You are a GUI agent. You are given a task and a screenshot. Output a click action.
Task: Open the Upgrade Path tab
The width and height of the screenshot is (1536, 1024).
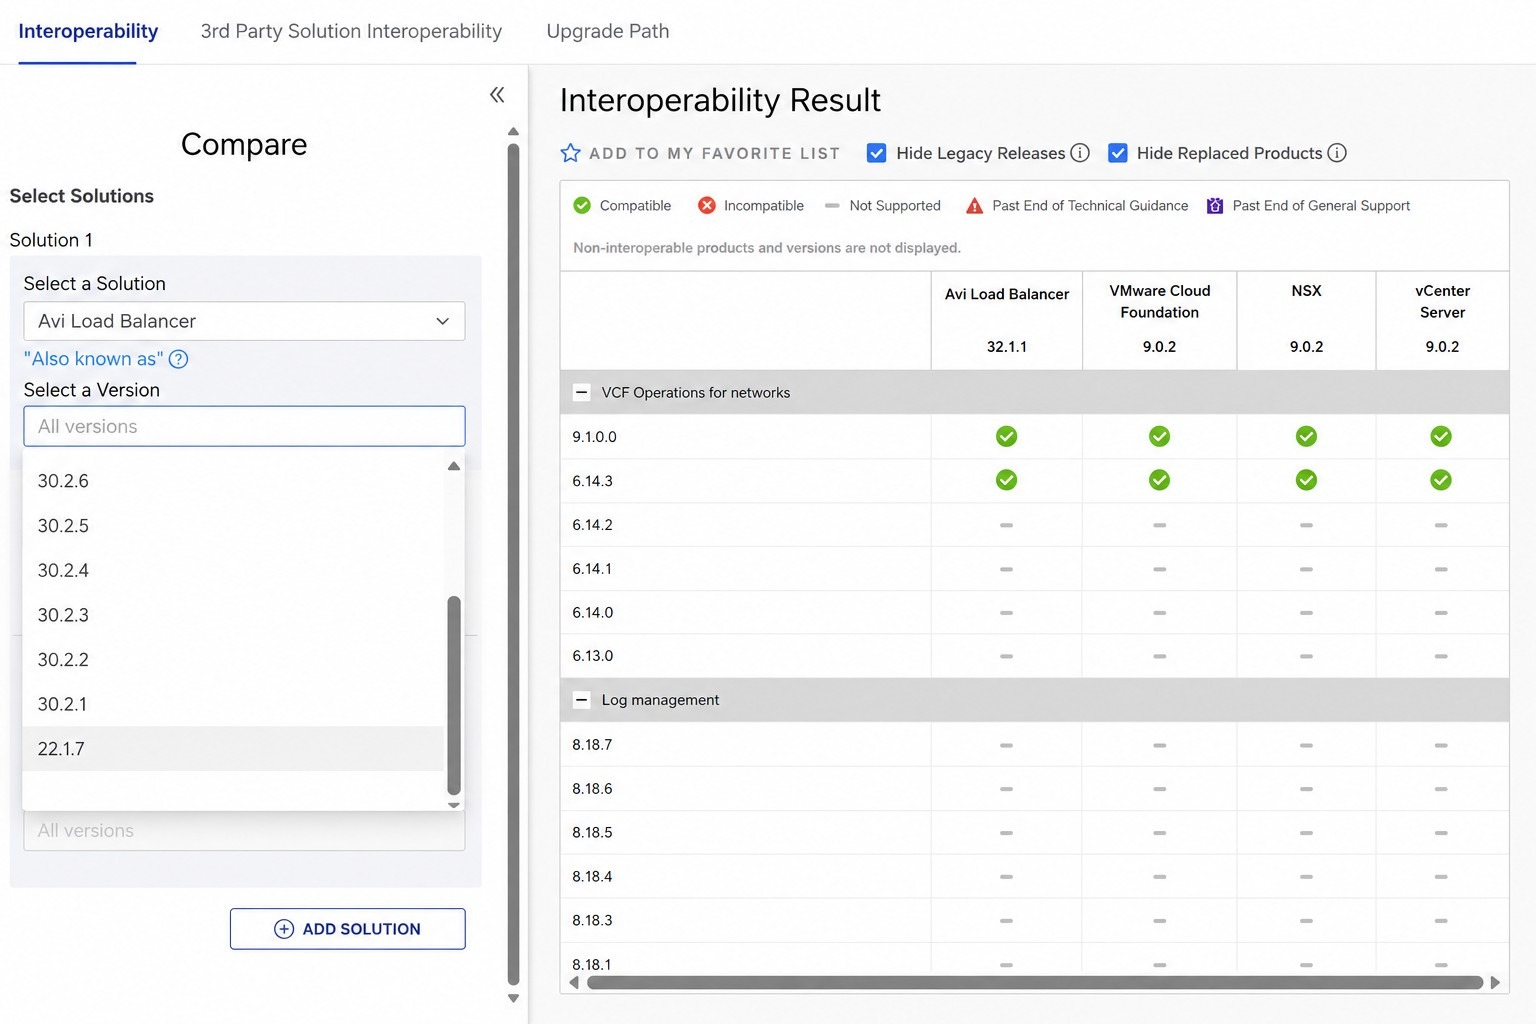[x=608, y=31]
